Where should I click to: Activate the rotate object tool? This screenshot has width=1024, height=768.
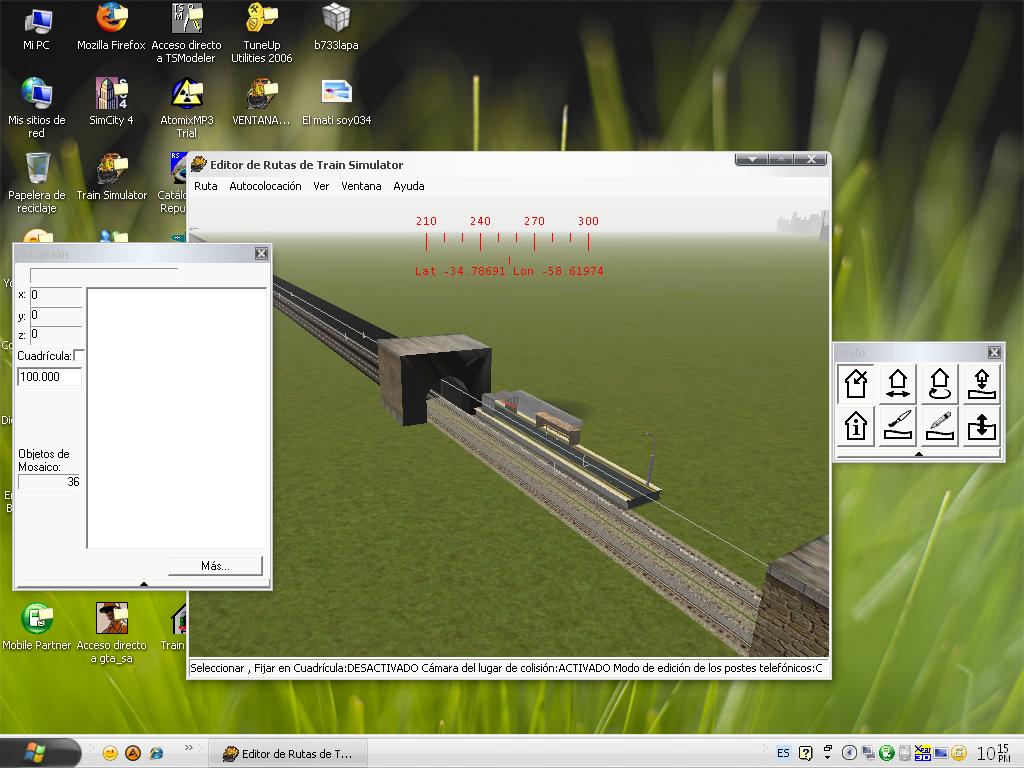point(940,383)
